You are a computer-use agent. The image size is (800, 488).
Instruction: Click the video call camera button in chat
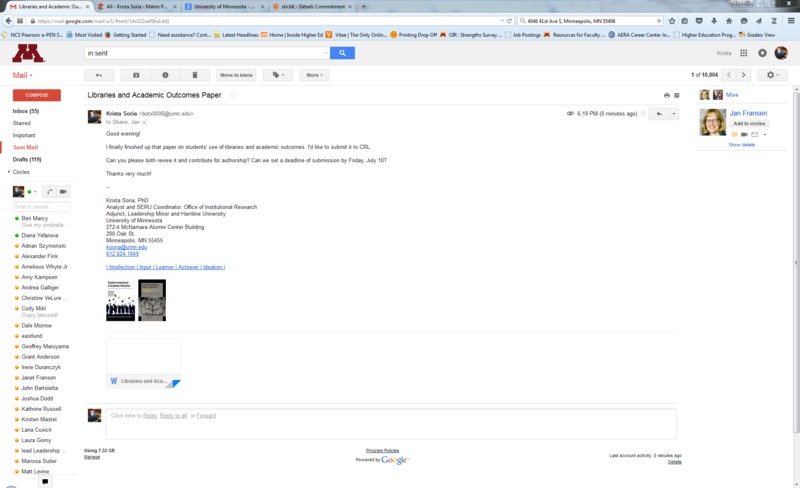[x=63, y=191]
